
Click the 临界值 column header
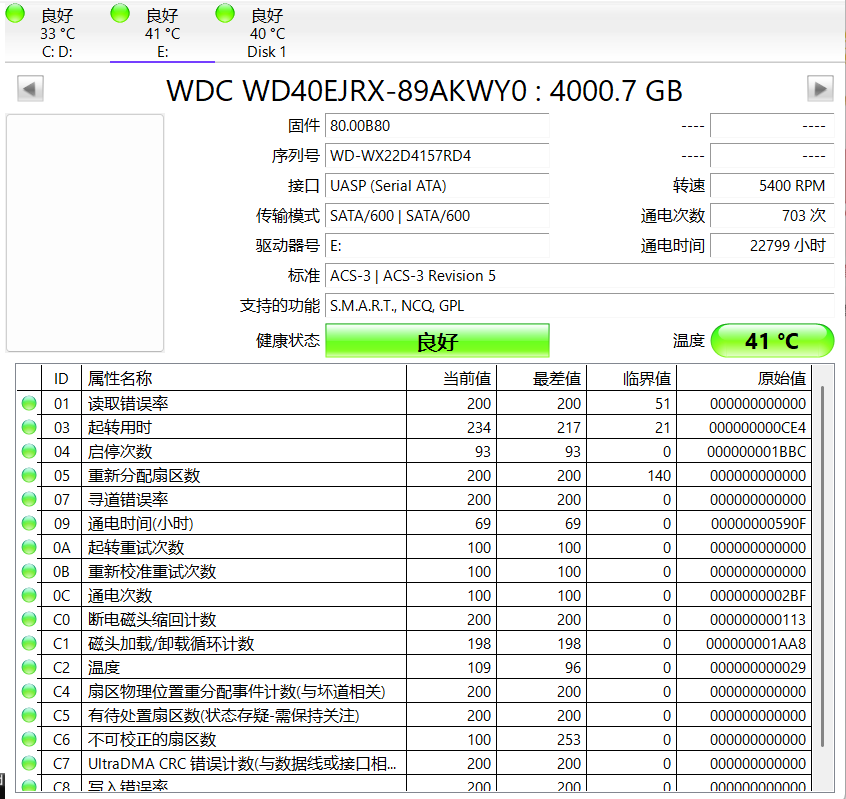632,378
